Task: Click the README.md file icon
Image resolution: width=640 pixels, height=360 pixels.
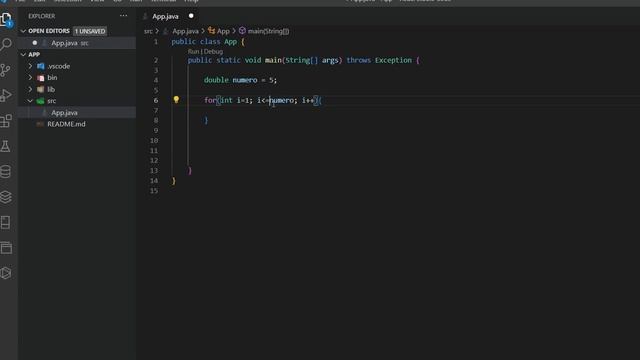Action: tap(40, 124)
